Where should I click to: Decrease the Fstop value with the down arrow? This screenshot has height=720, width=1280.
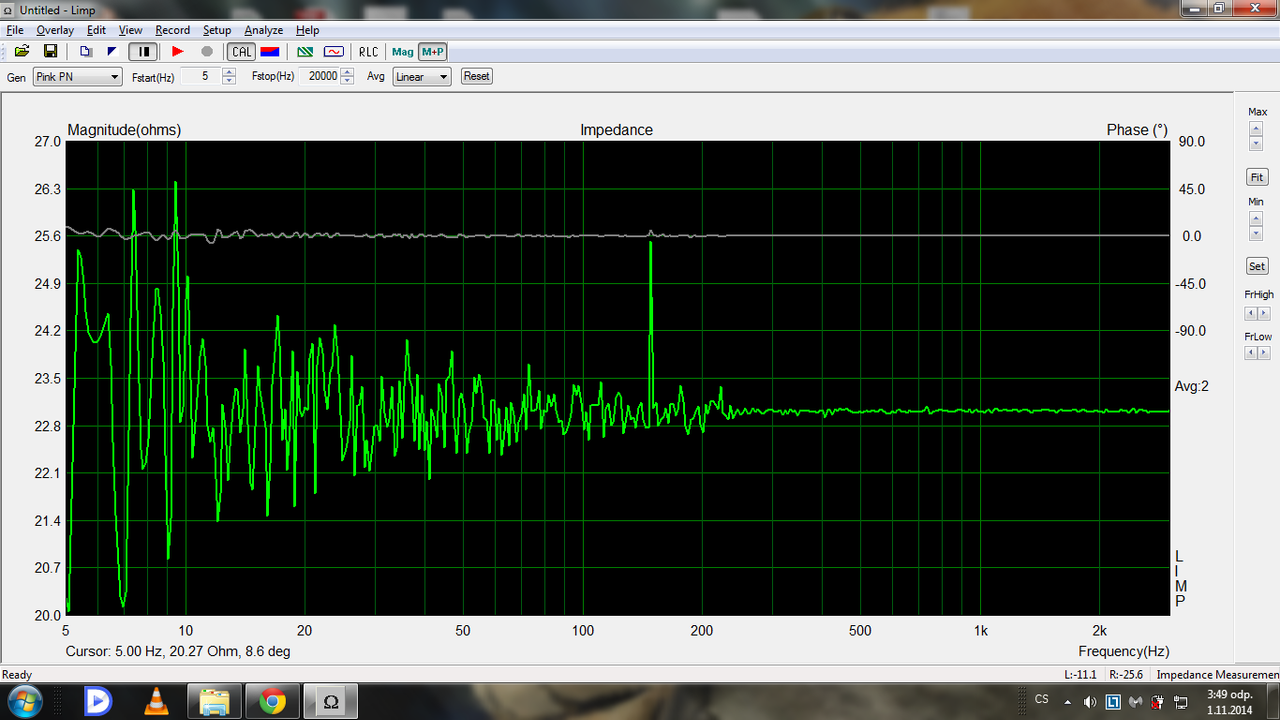click(347, 81)
